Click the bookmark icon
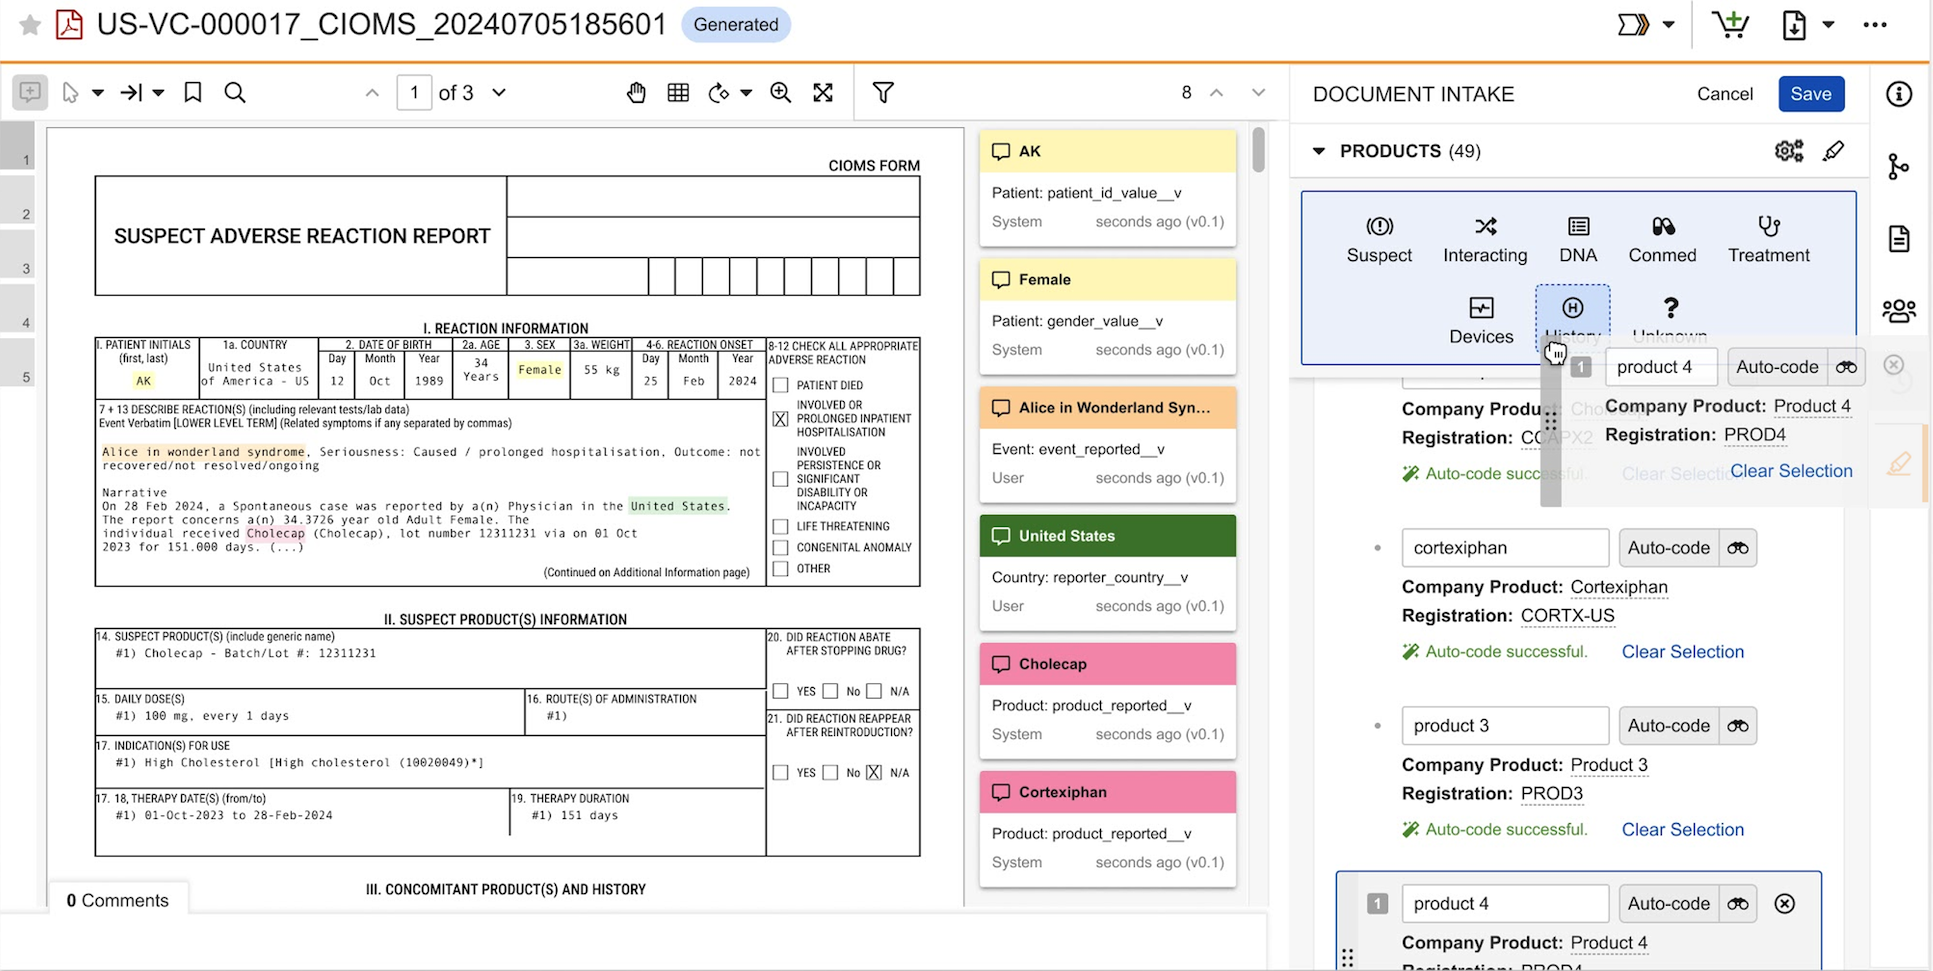Viewport: 1933px width, 971px height. point(193,93)
